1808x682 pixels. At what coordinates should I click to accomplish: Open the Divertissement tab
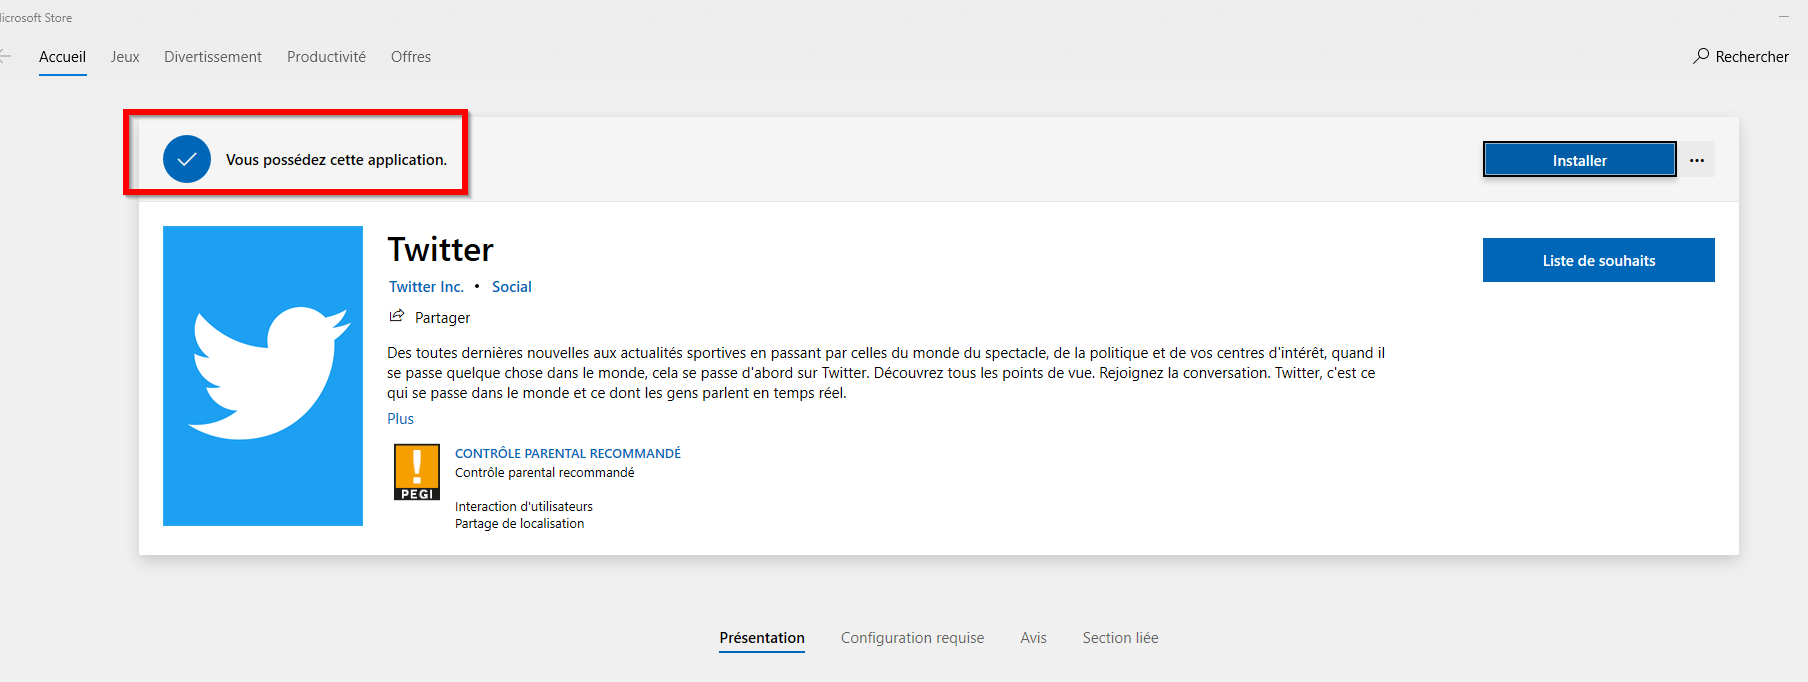[x=213, y=57]
